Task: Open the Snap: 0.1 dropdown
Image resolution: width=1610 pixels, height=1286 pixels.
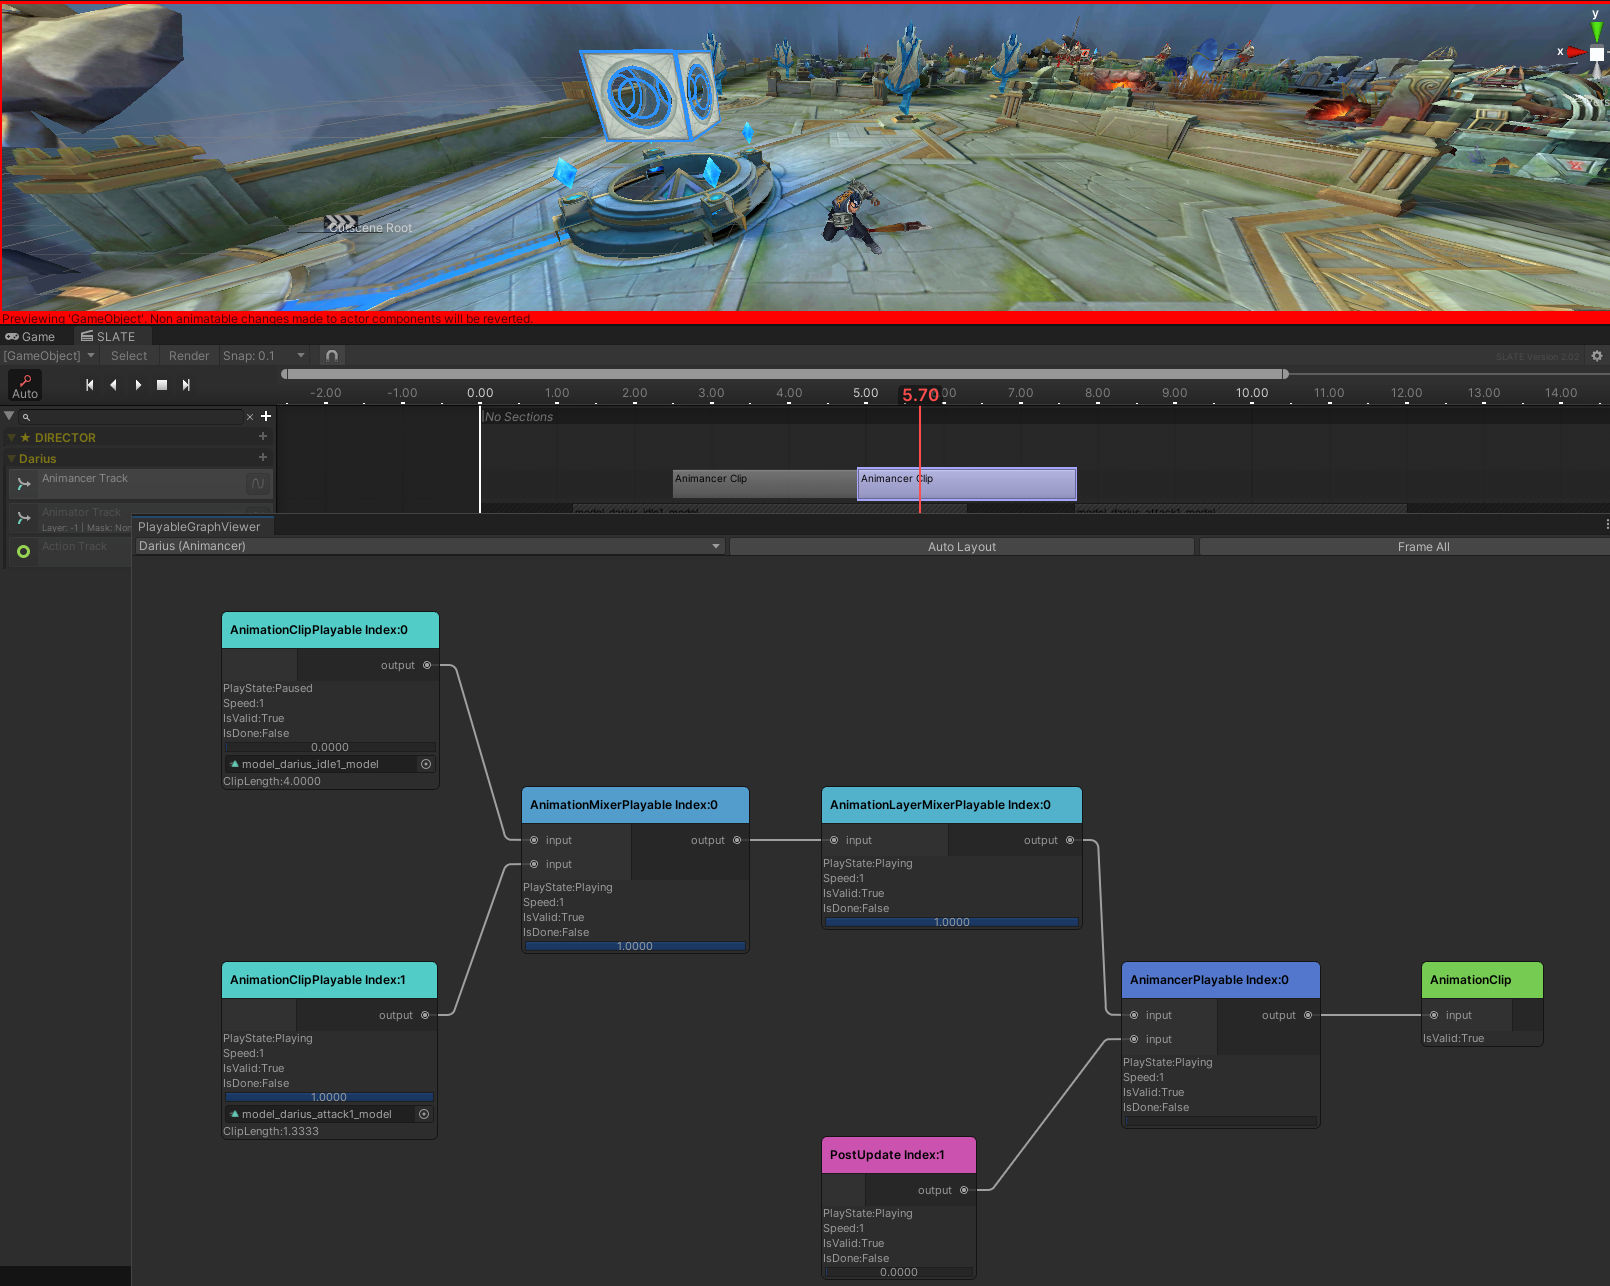Action: point(265,356)
